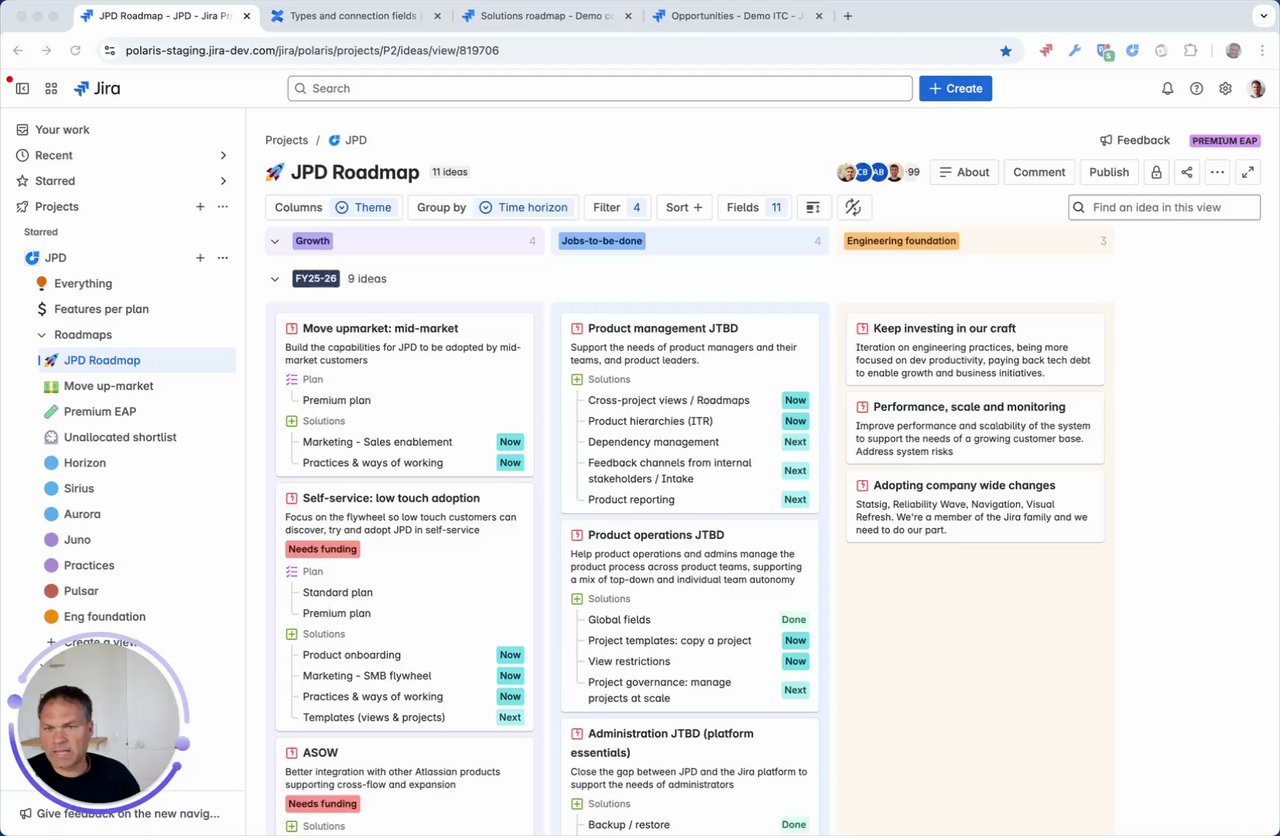Image resolution: width=1280 pixels, height=836 pixels.
Task: Open the Projects more options ellipsis
Action: [x=223, y=206]
